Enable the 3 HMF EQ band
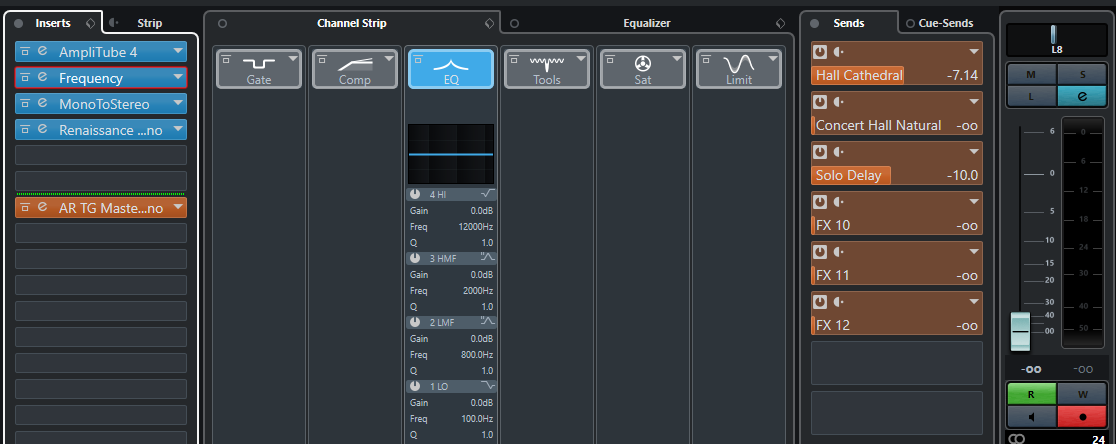This screenshot has height=444, width=1116. (x=415, y=258)
